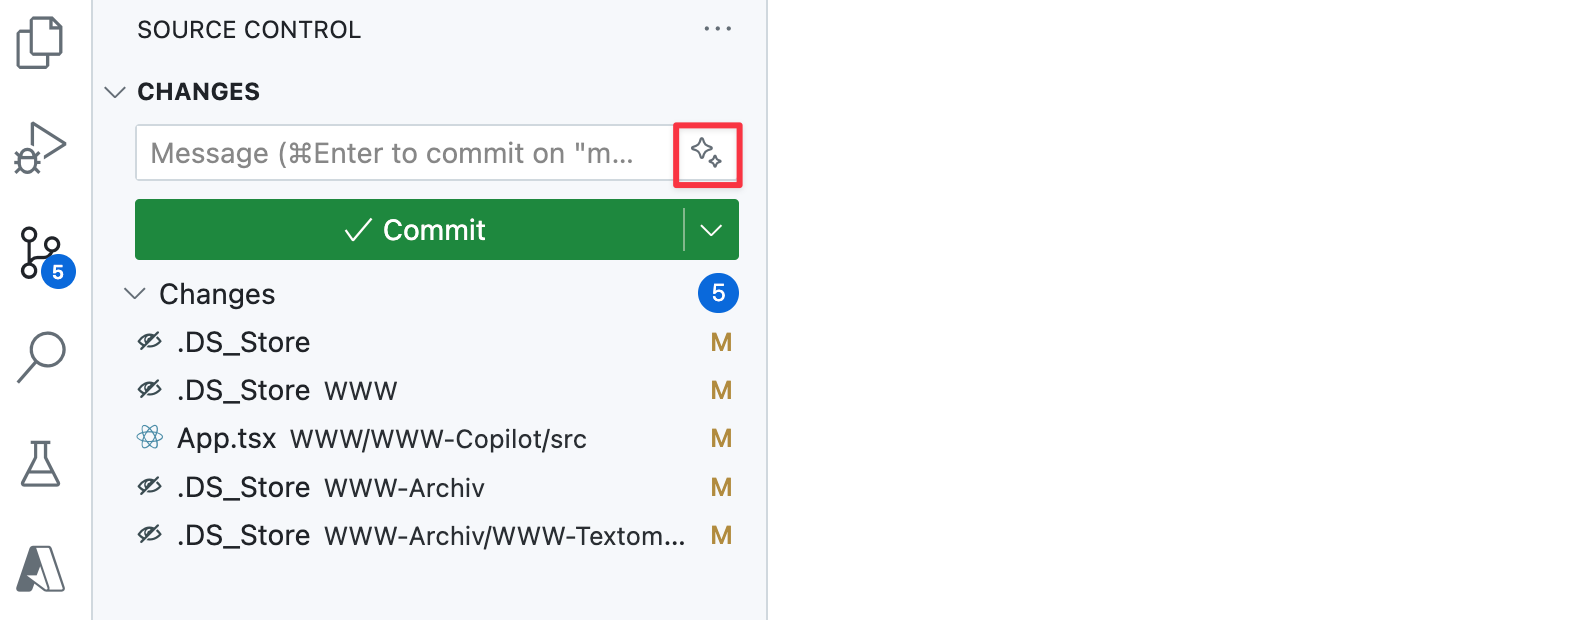This screenshot has height=620, width=1572.
Task: Click the React icon beside App.tsx
Action: pyautogui.click(x=150, y=438)
